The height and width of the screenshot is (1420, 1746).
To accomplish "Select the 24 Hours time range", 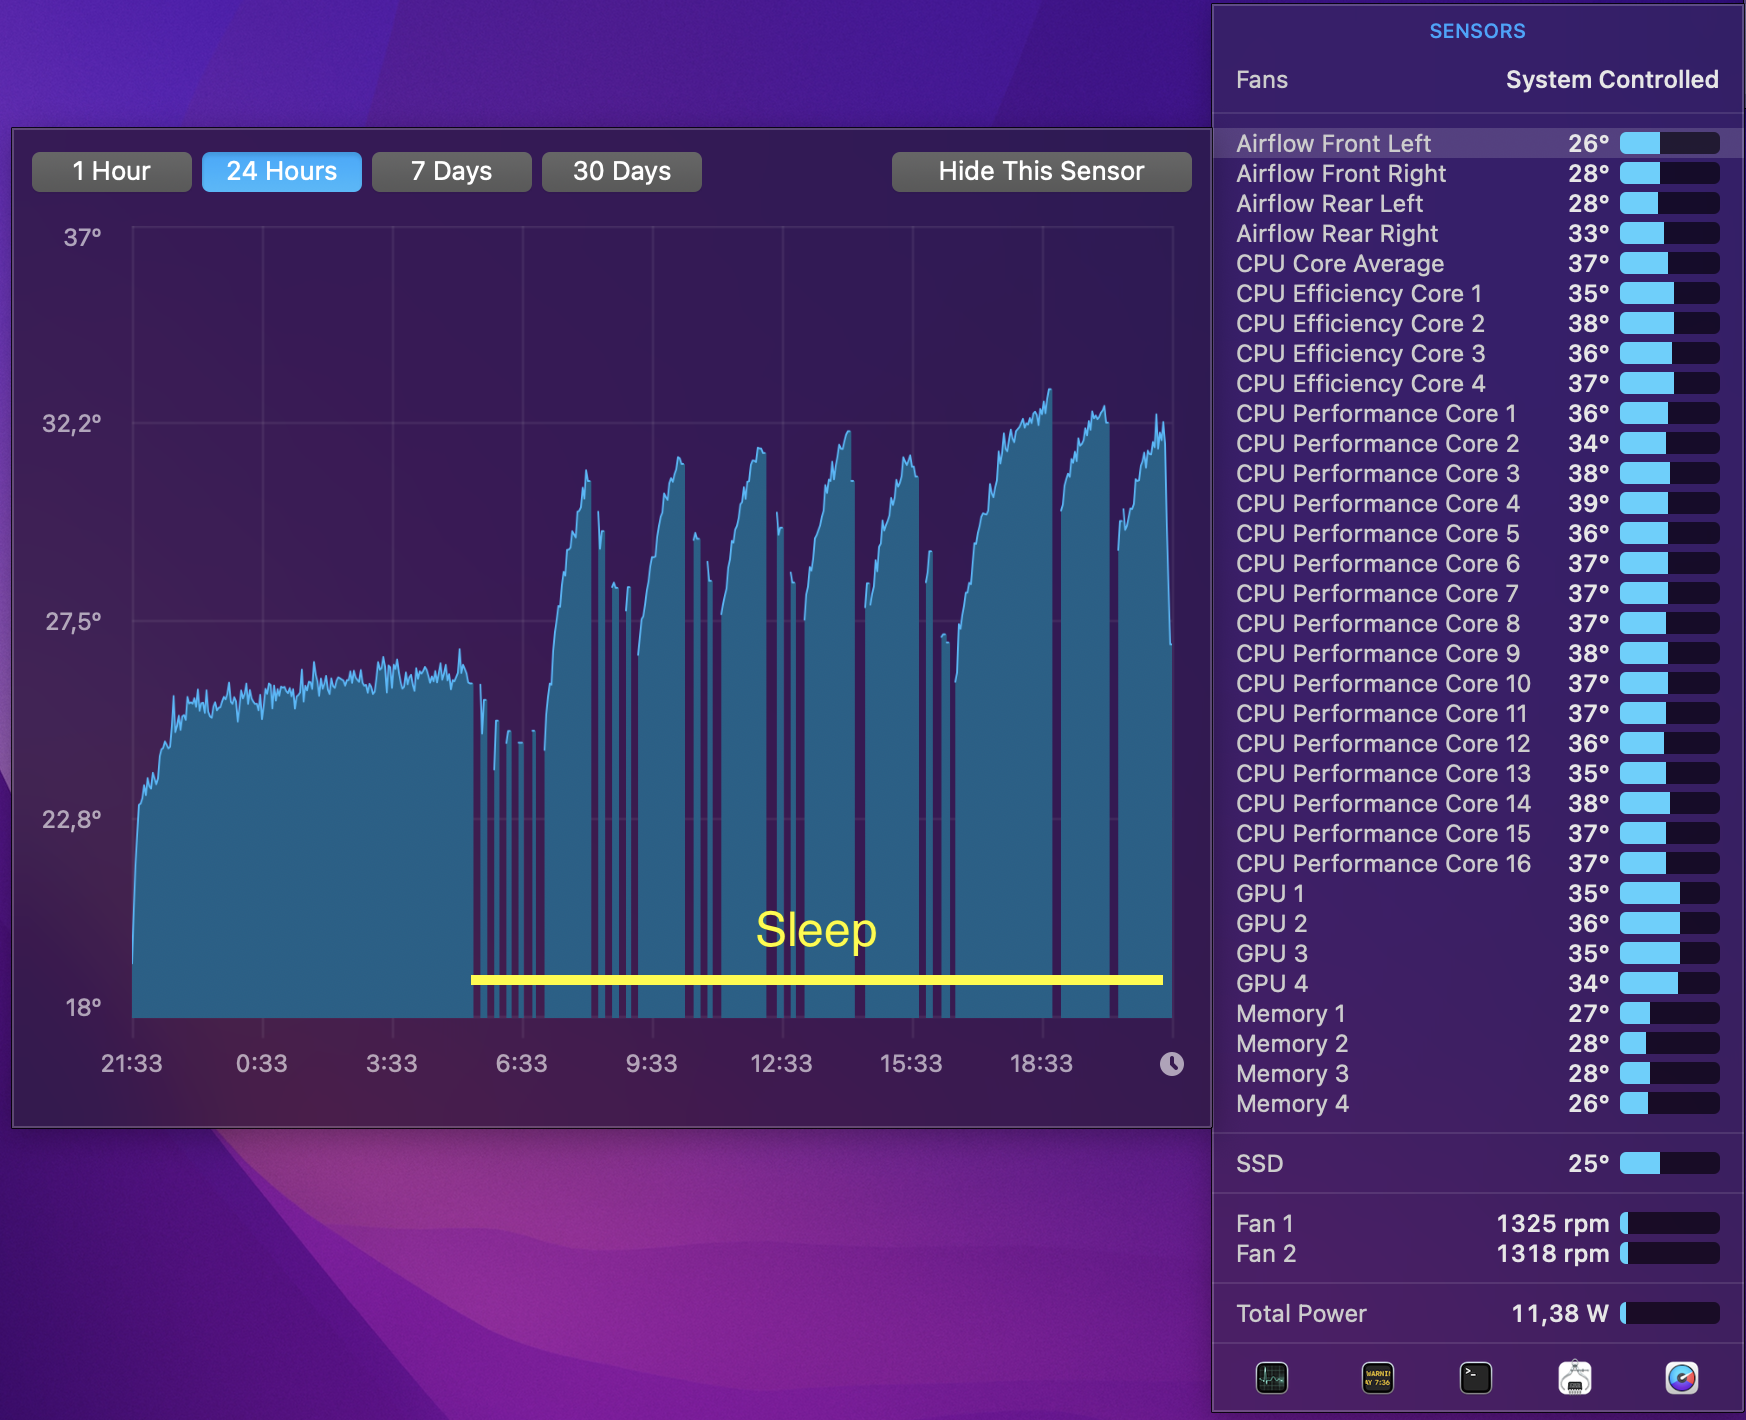I will pos(282,171).
